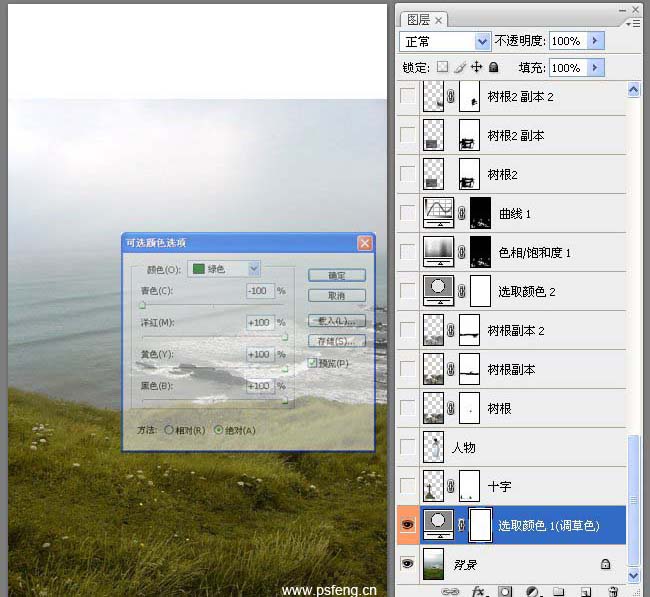Click the layers panel vertical scrollbar thumb

[633, 500]
